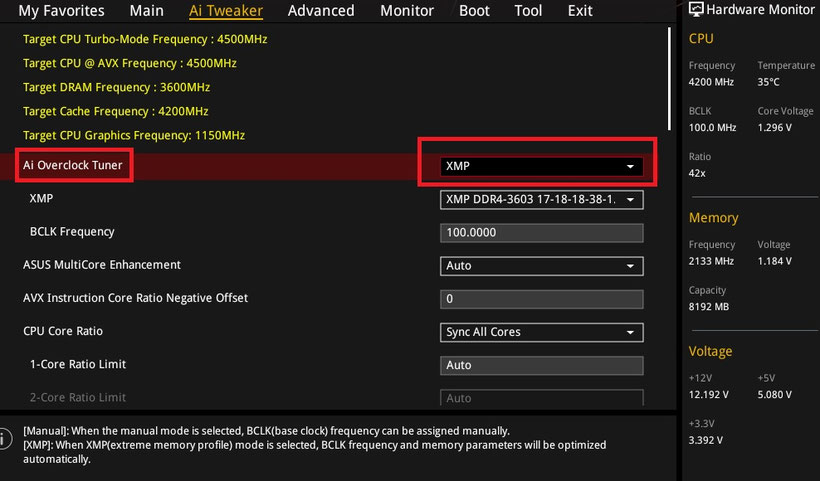Image resolution: width=820 pixels, height=481 pixels.
Task: Switch to the Main tab
Action: click(x=146, y=11)
